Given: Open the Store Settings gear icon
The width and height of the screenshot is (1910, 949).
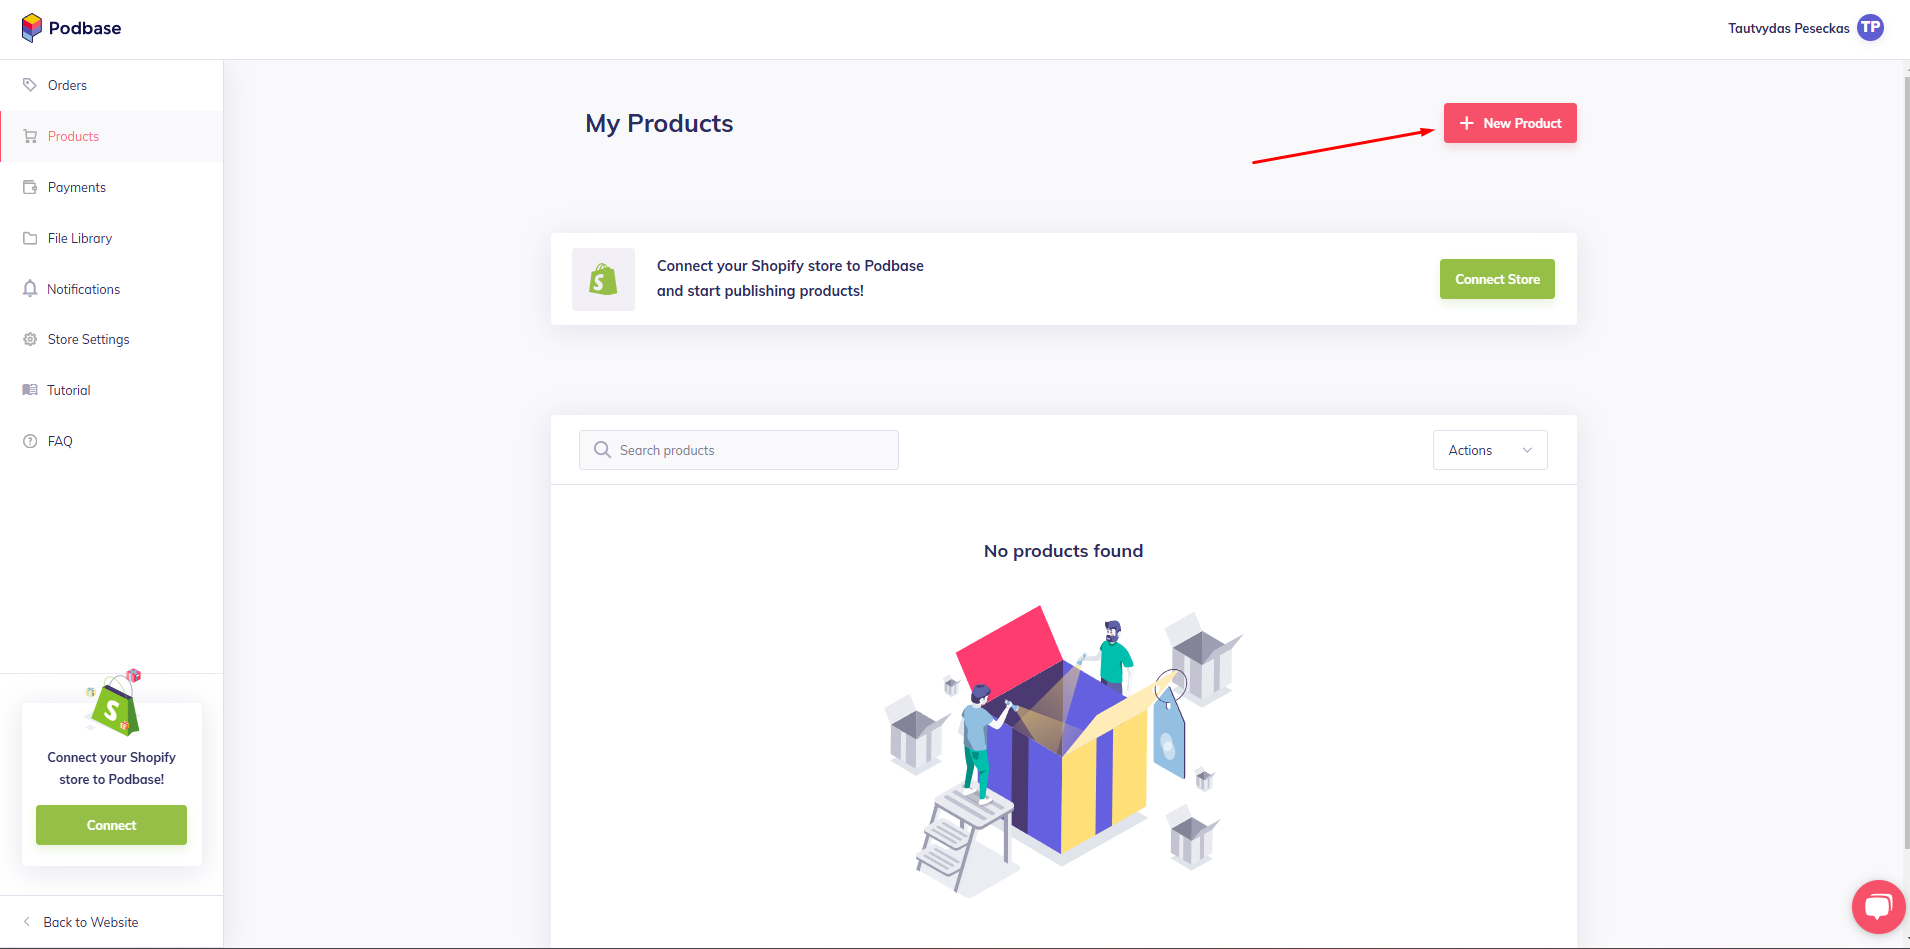Looking at the screenshot, I should pos(29,339).
